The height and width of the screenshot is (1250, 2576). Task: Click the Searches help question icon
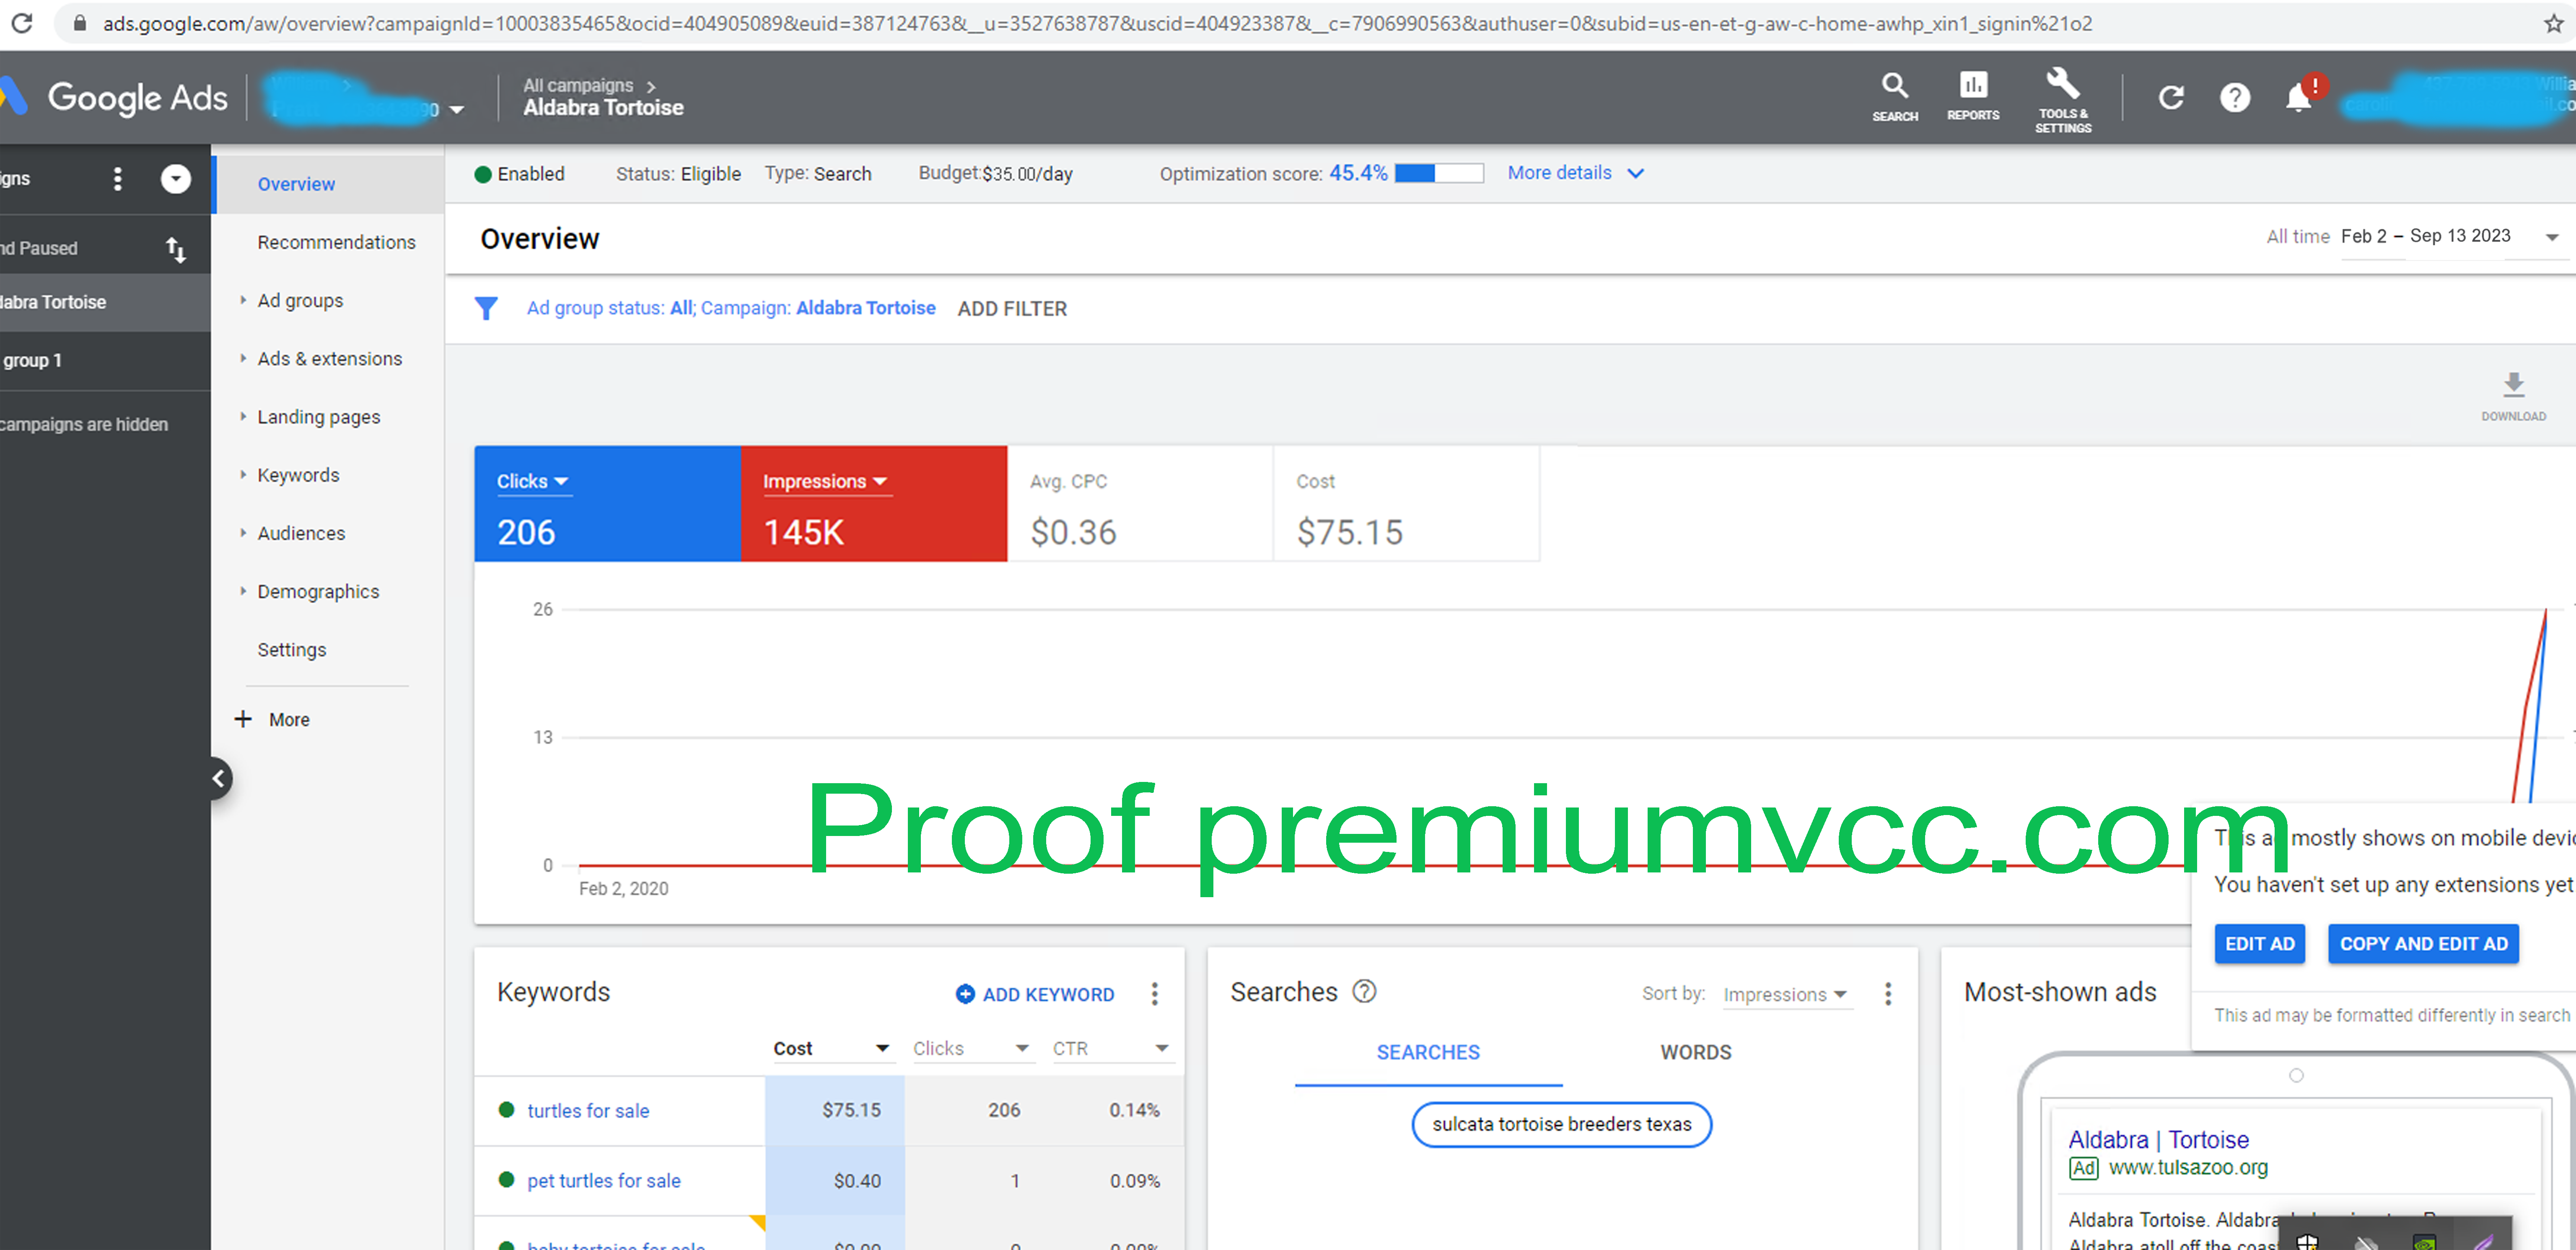point(1364,991)
